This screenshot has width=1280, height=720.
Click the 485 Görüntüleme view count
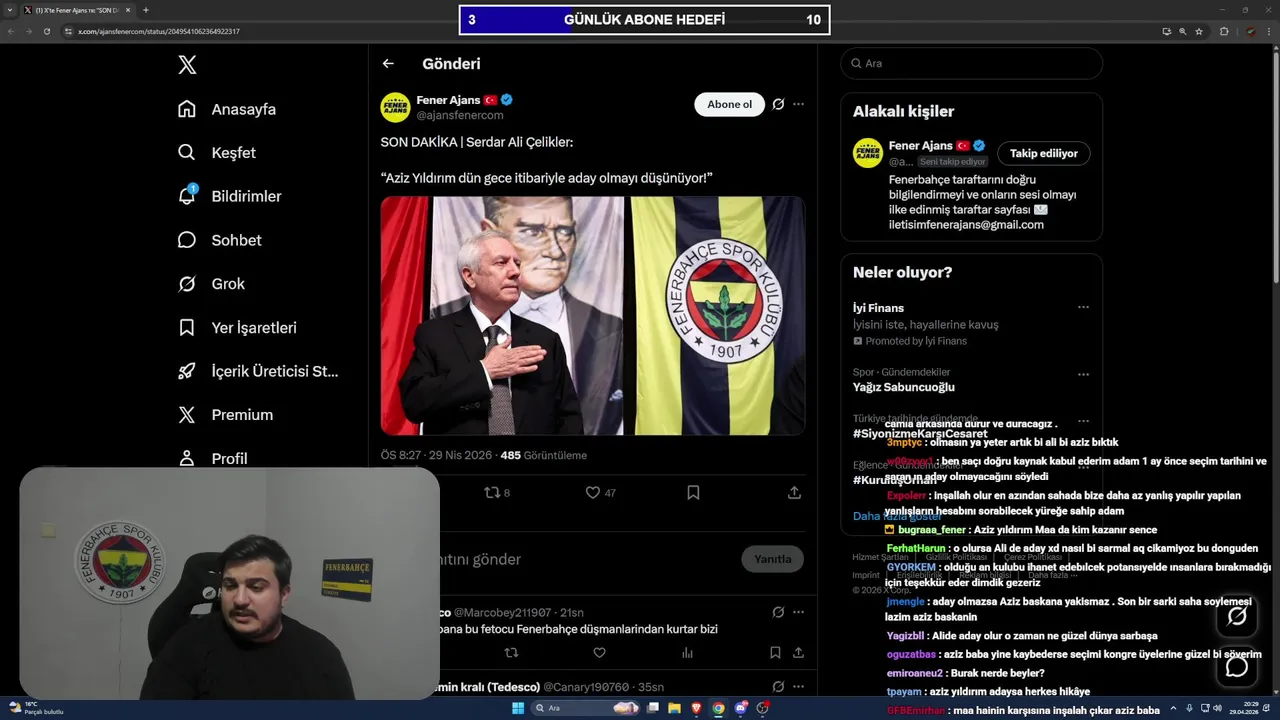tap(544, 455)
